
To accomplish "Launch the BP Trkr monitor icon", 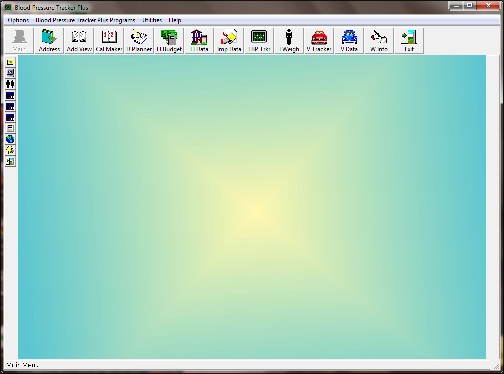I will 259,40.
